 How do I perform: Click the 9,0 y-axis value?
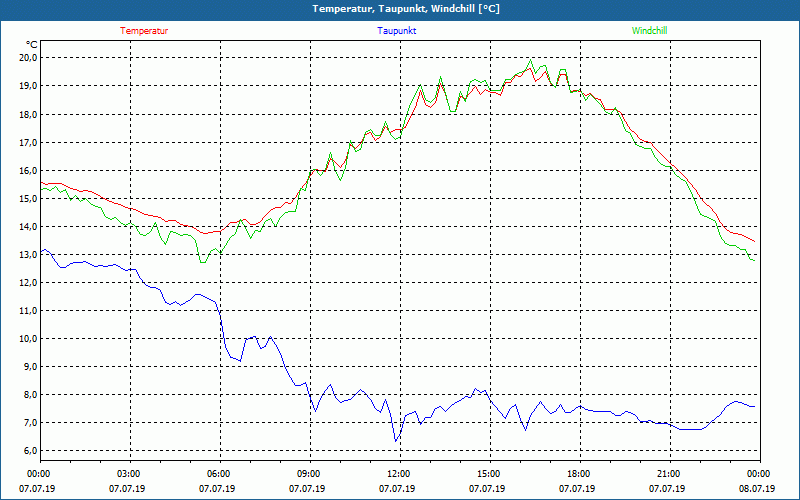[x=30, y=367]
